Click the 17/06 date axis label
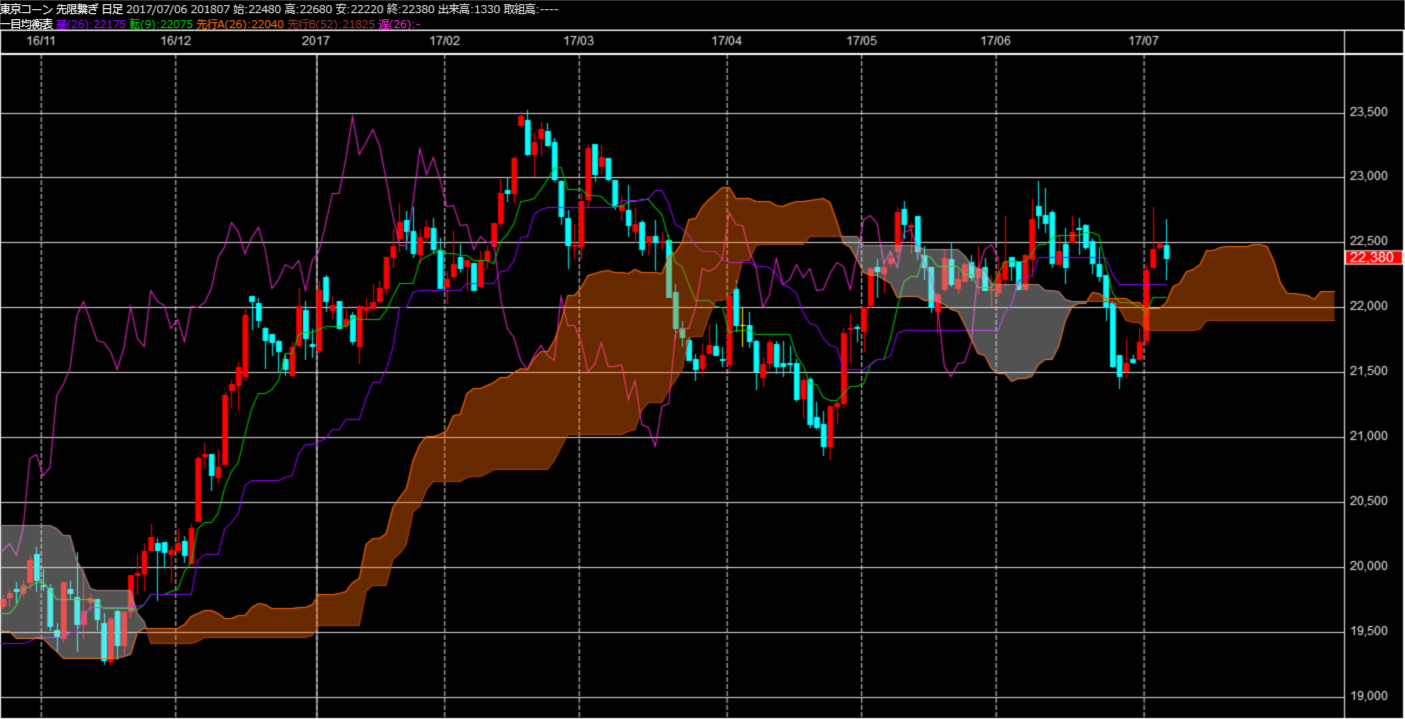This screenshot has height=719, width=1405. coord(995,41)
